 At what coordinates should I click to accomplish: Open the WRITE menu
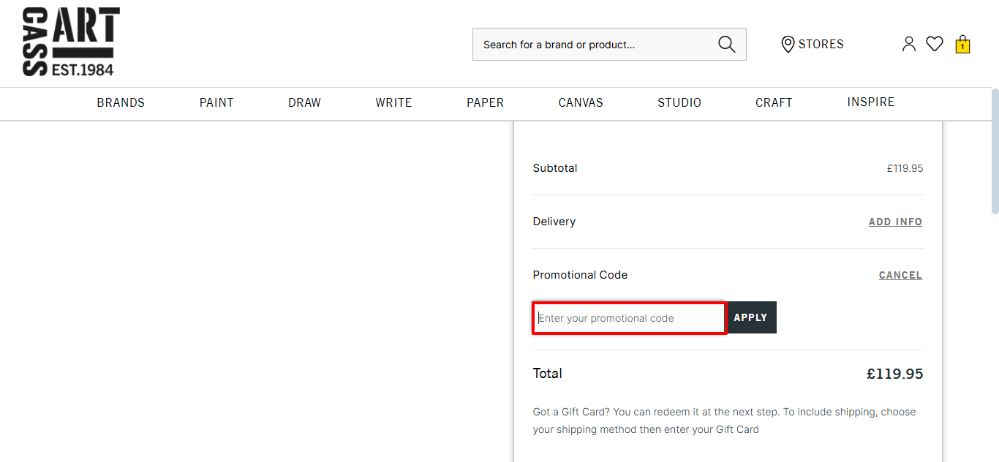(x=394, y=103)
